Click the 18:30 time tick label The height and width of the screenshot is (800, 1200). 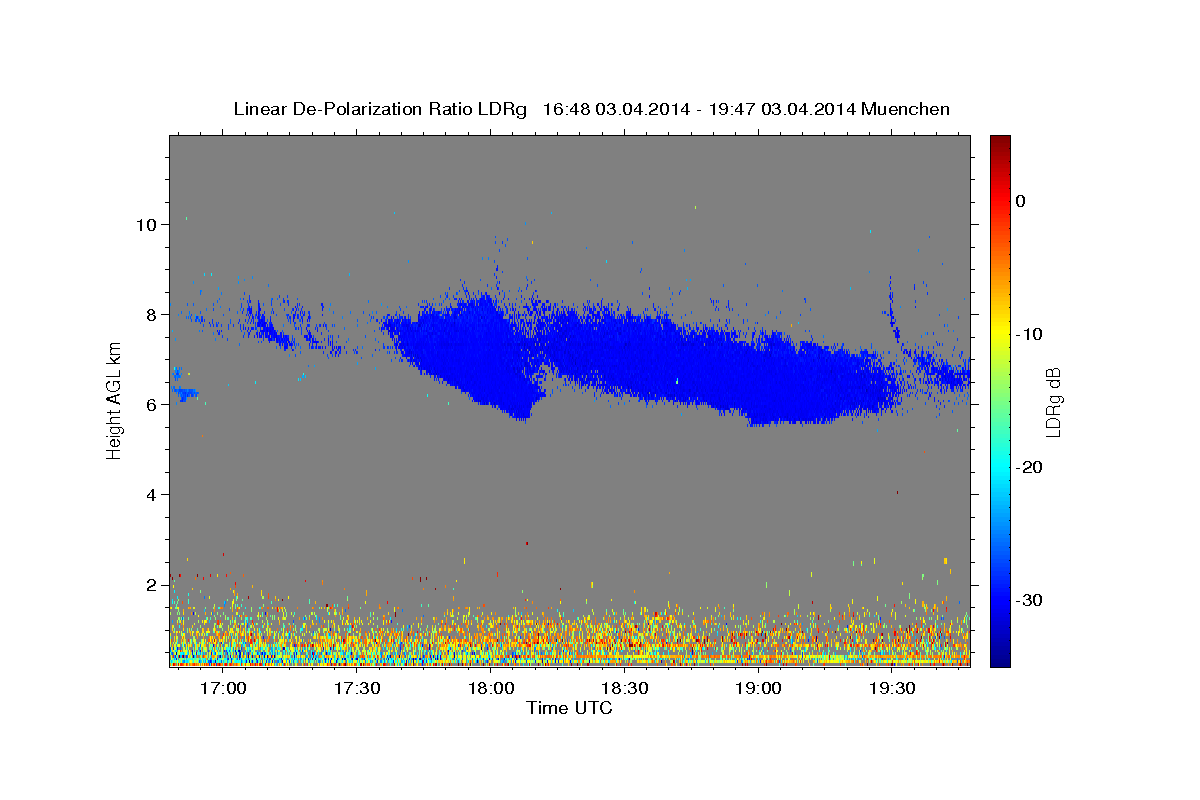[625, 689]
